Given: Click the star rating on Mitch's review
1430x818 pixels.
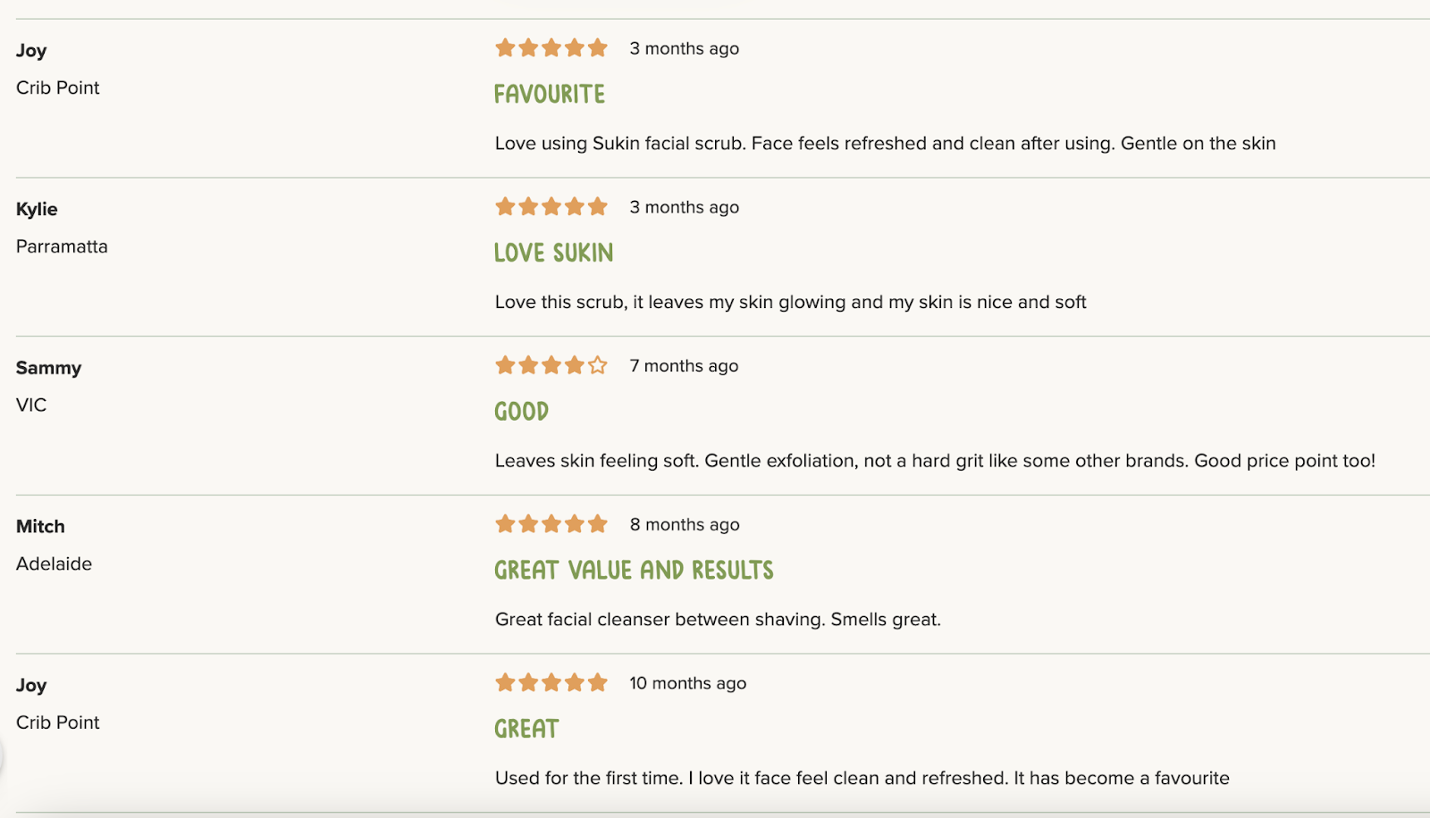Looking at the screenshot, I should coord(551,524).
